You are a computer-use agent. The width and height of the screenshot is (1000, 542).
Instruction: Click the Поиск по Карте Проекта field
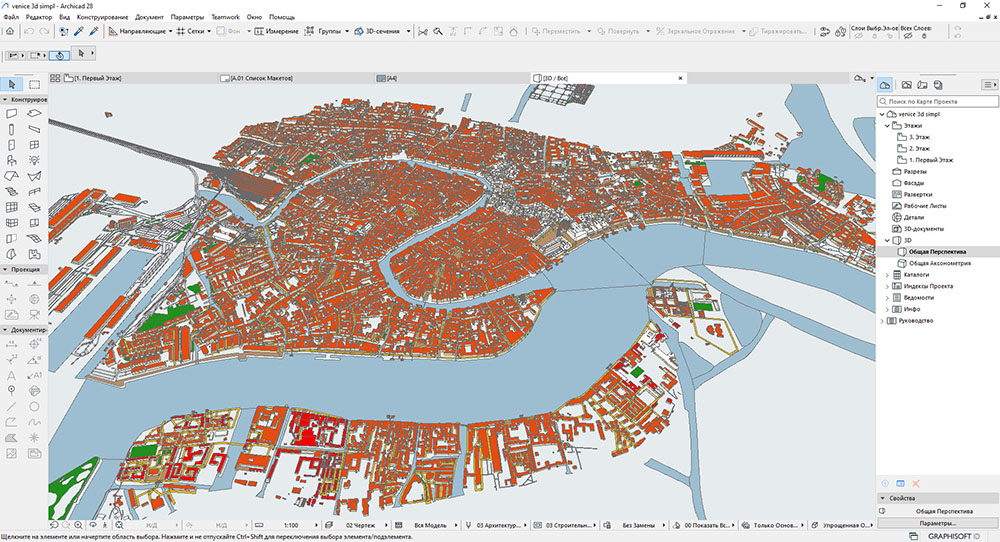938,101
